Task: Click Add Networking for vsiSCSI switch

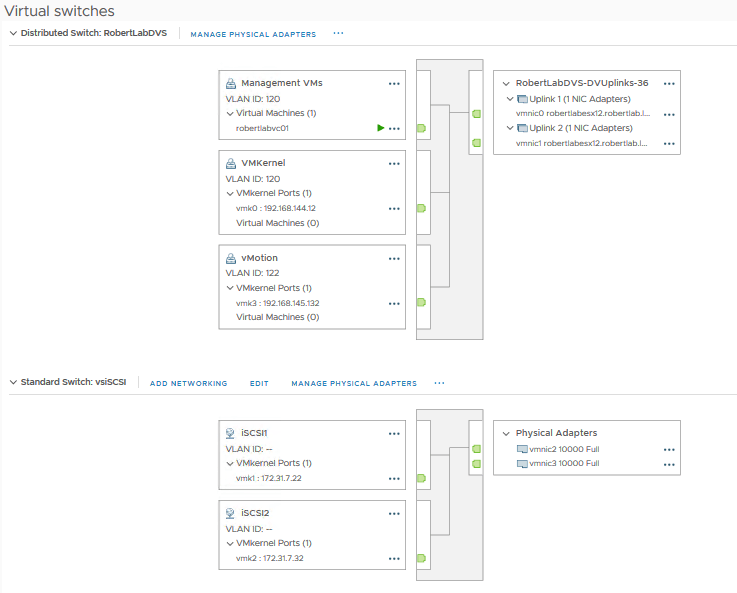Action: tap(188, 384)
